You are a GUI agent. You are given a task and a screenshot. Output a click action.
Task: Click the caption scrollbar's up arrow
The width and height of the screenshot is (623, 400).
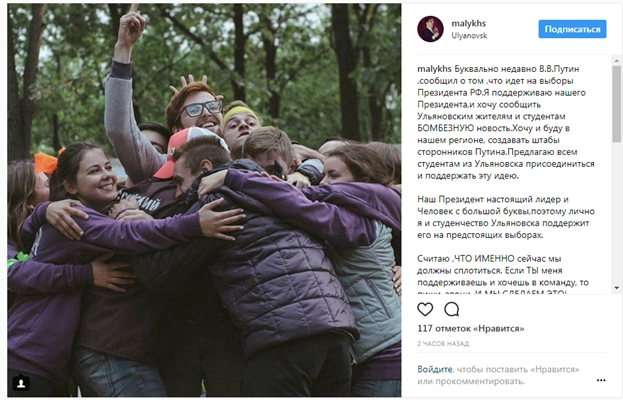click(x=616, y=61)
